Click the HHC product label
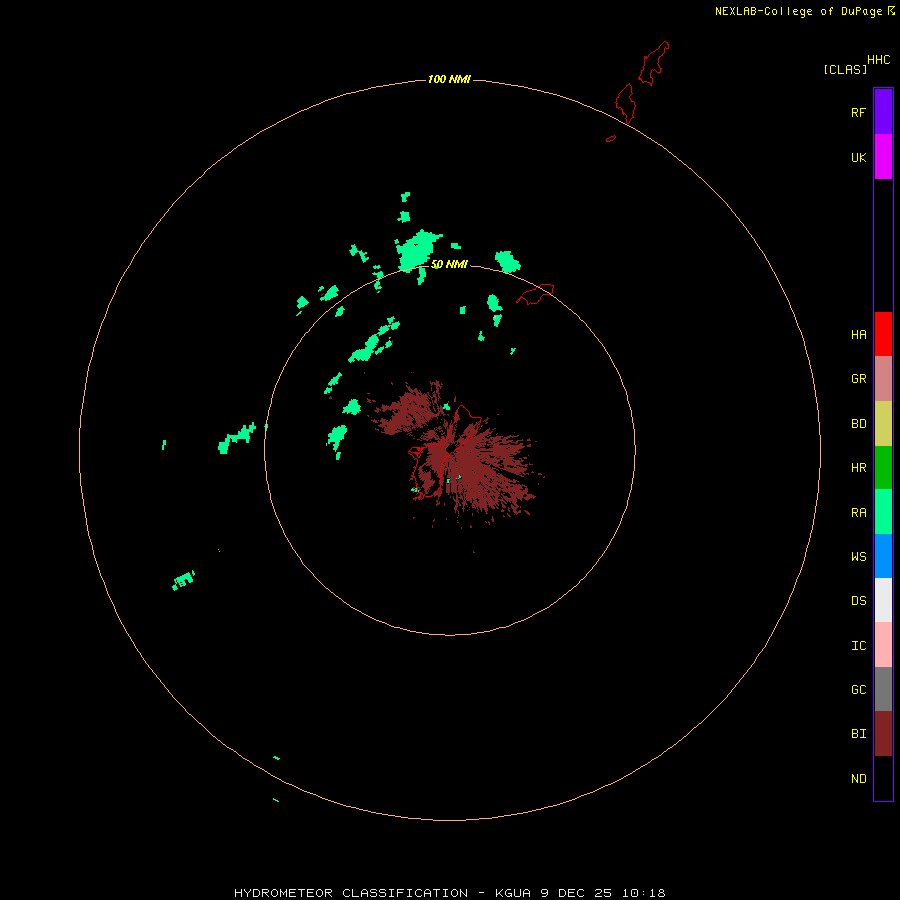The width and height of the screenshot is (900, 900). (878, 60)
